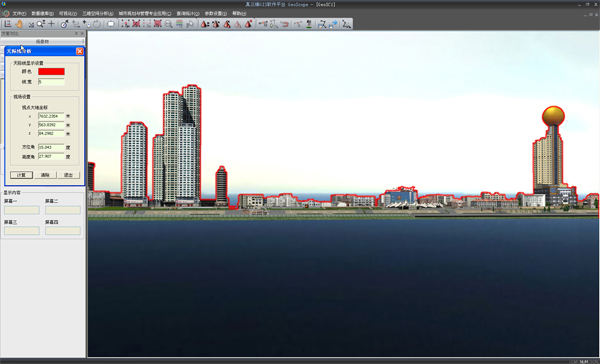Click the z coordinate input field
The height and width of the screenshot is (364, 600).
coord(51,134)
